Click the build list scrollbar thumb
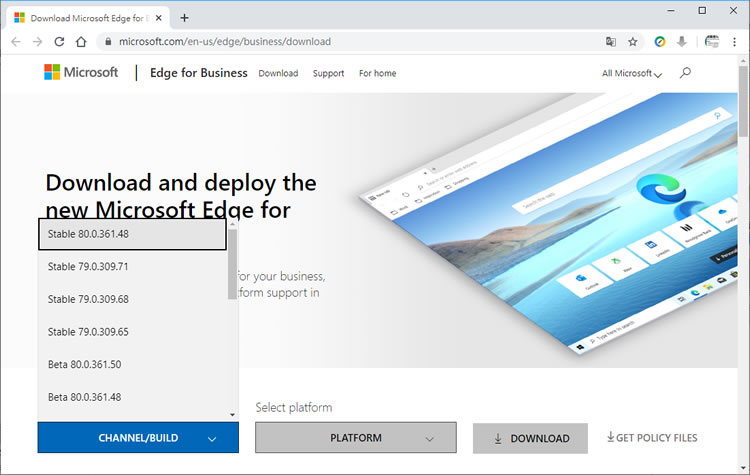This screenshot has width=750, height=475. click(x=232, y=264)
